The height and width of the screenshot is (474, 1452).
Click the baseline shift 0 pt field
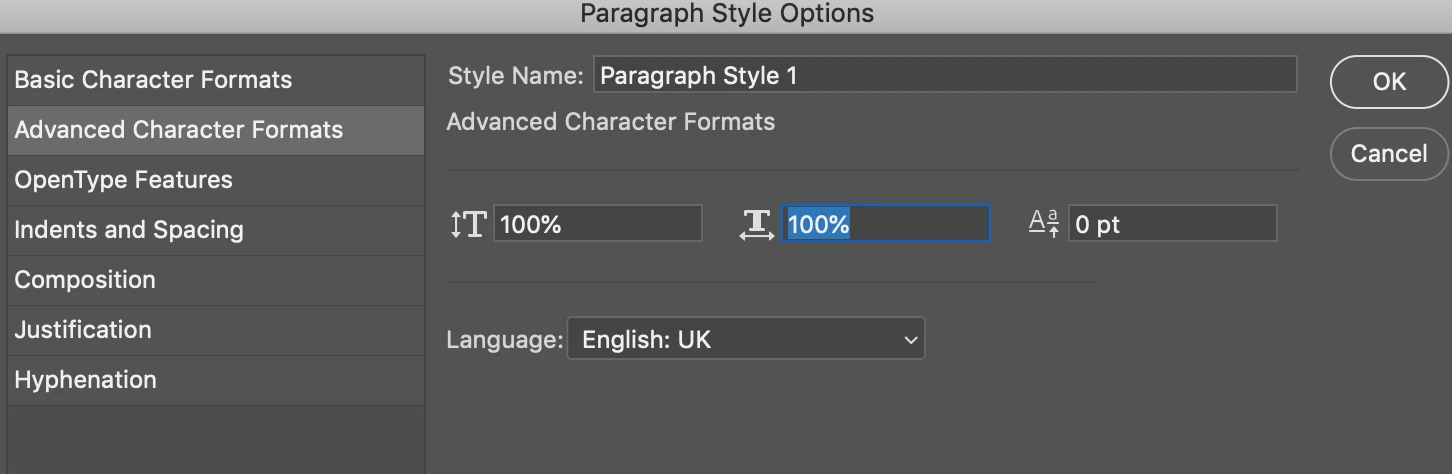[x=1172, y=224]
